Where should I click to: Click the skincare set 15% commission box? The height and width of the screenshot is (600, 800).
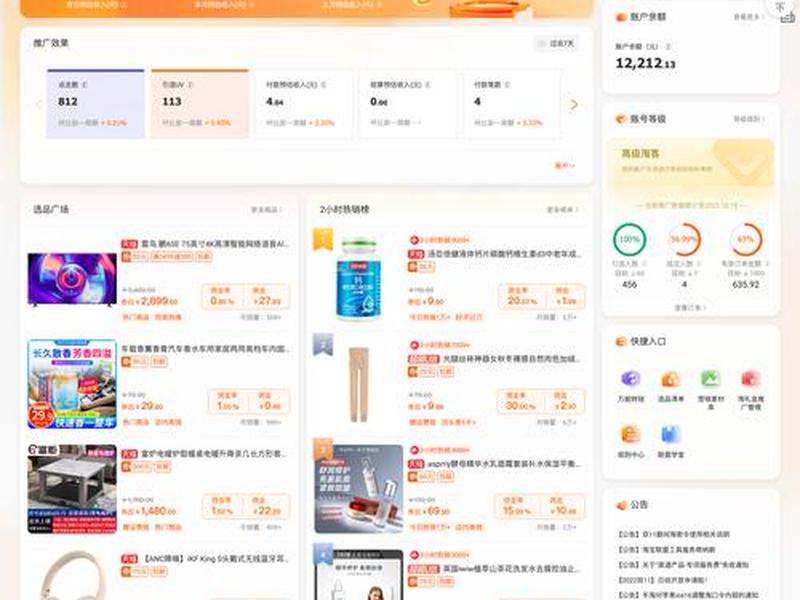pyautogui.click(x=539, y=506)
